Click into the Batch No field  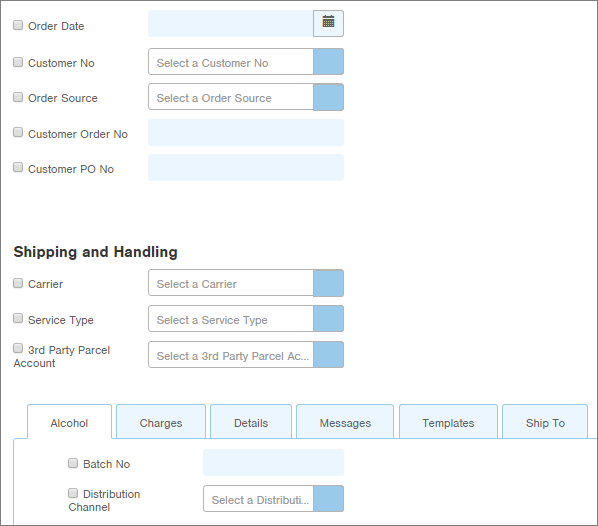coord(273,463)
